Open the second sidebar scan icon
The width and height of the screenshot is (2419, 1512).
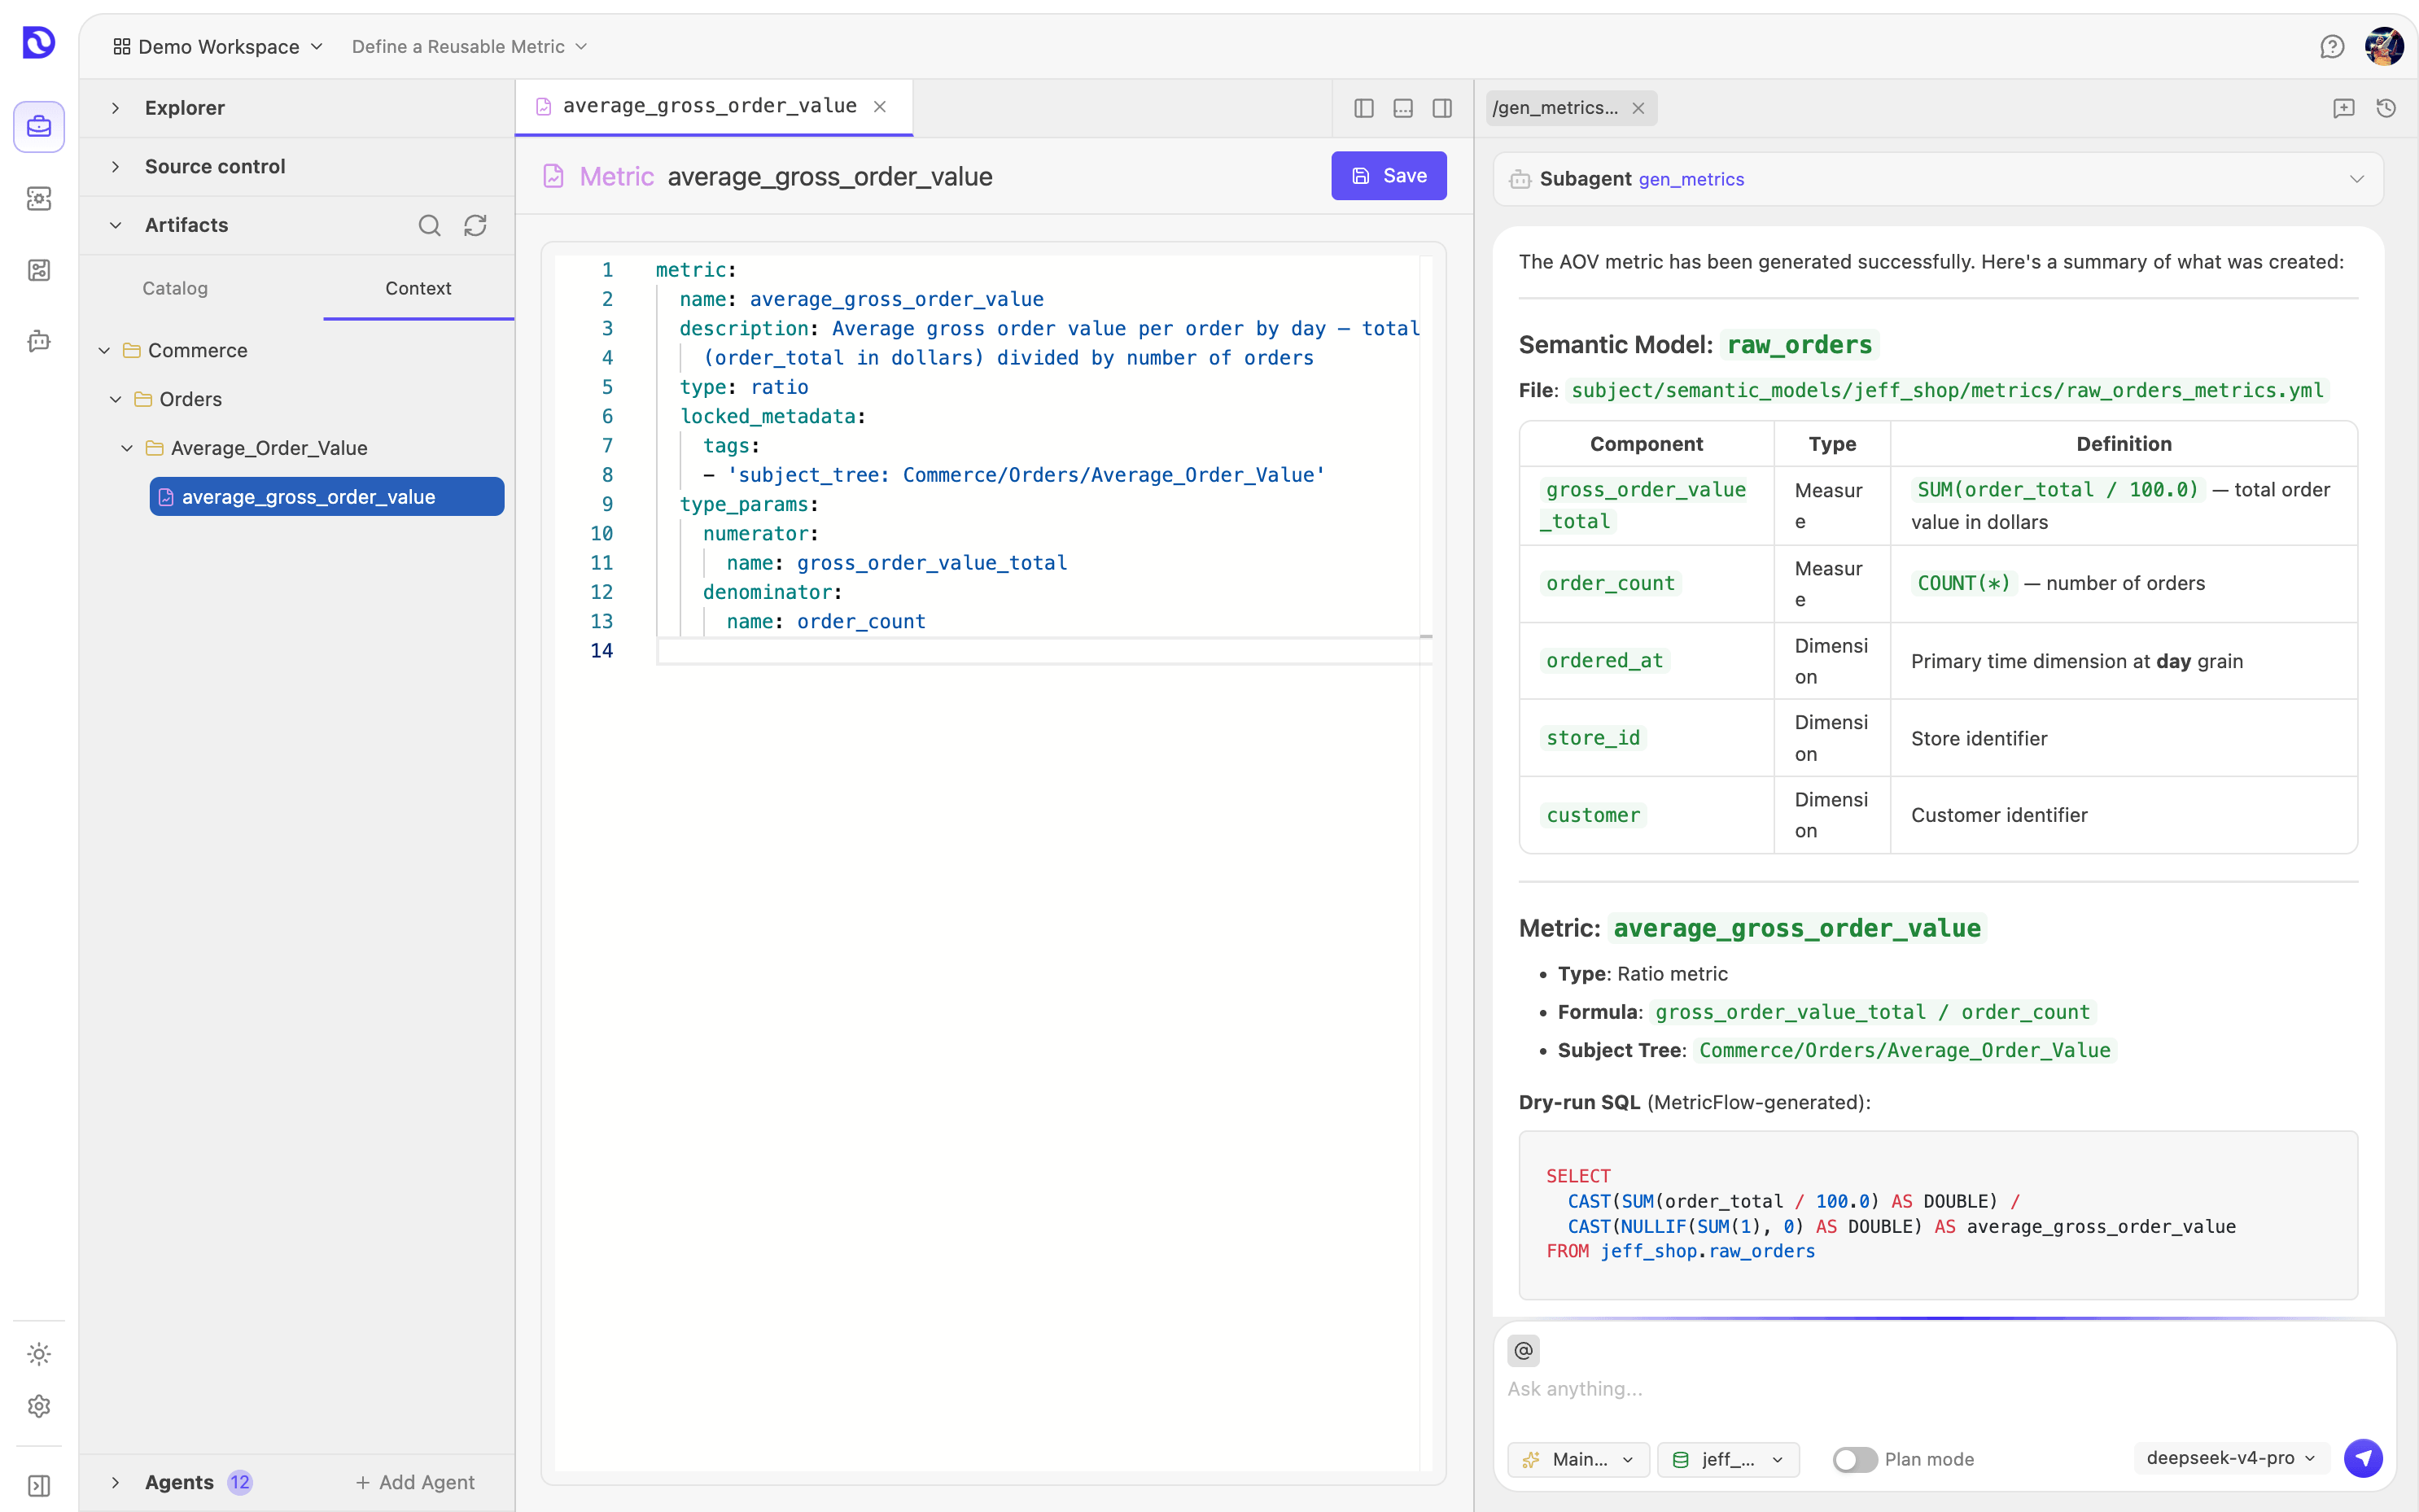[39, 198]
